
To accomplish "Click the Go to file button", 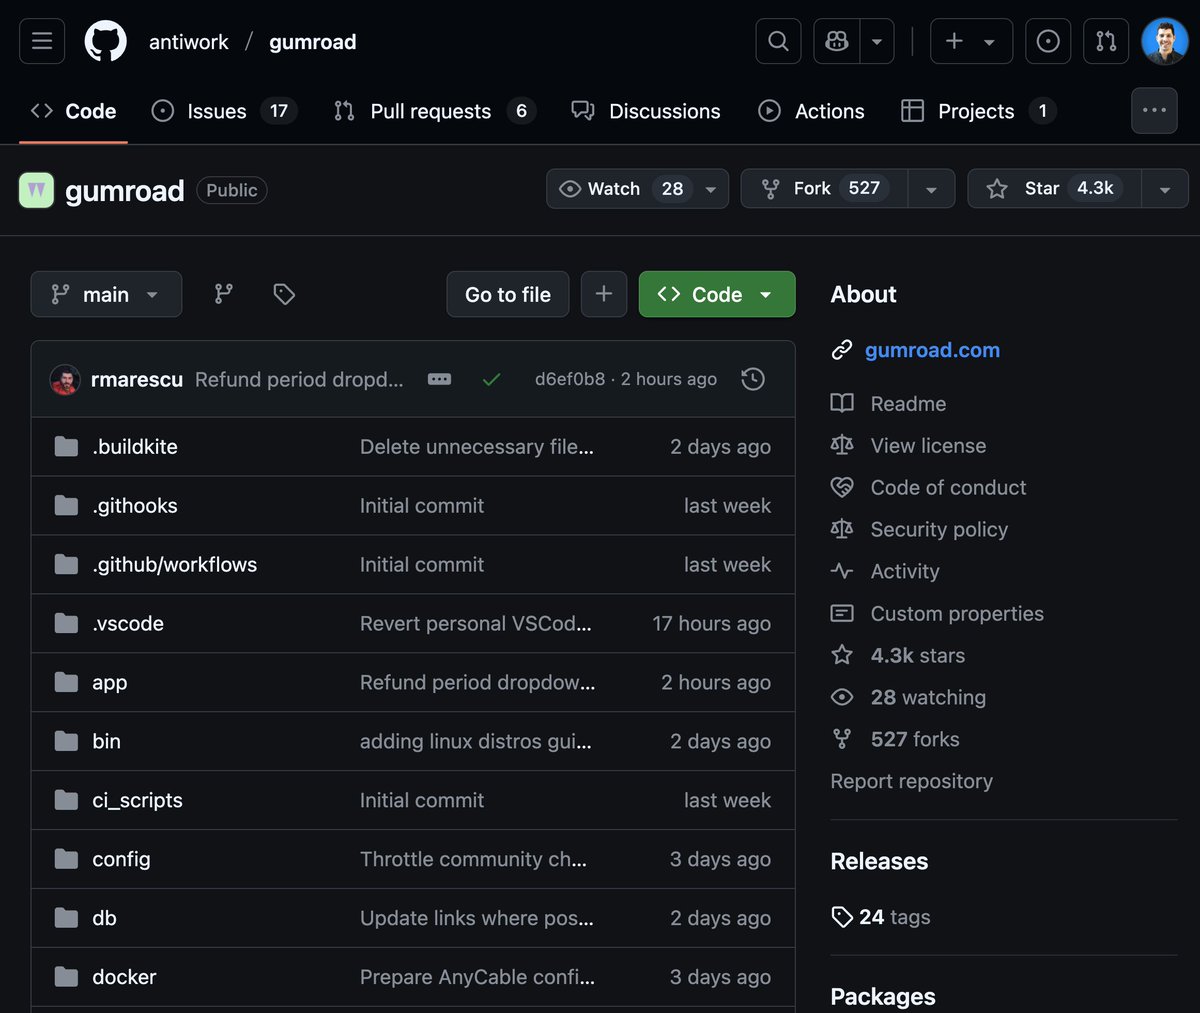I will [508, 294].
